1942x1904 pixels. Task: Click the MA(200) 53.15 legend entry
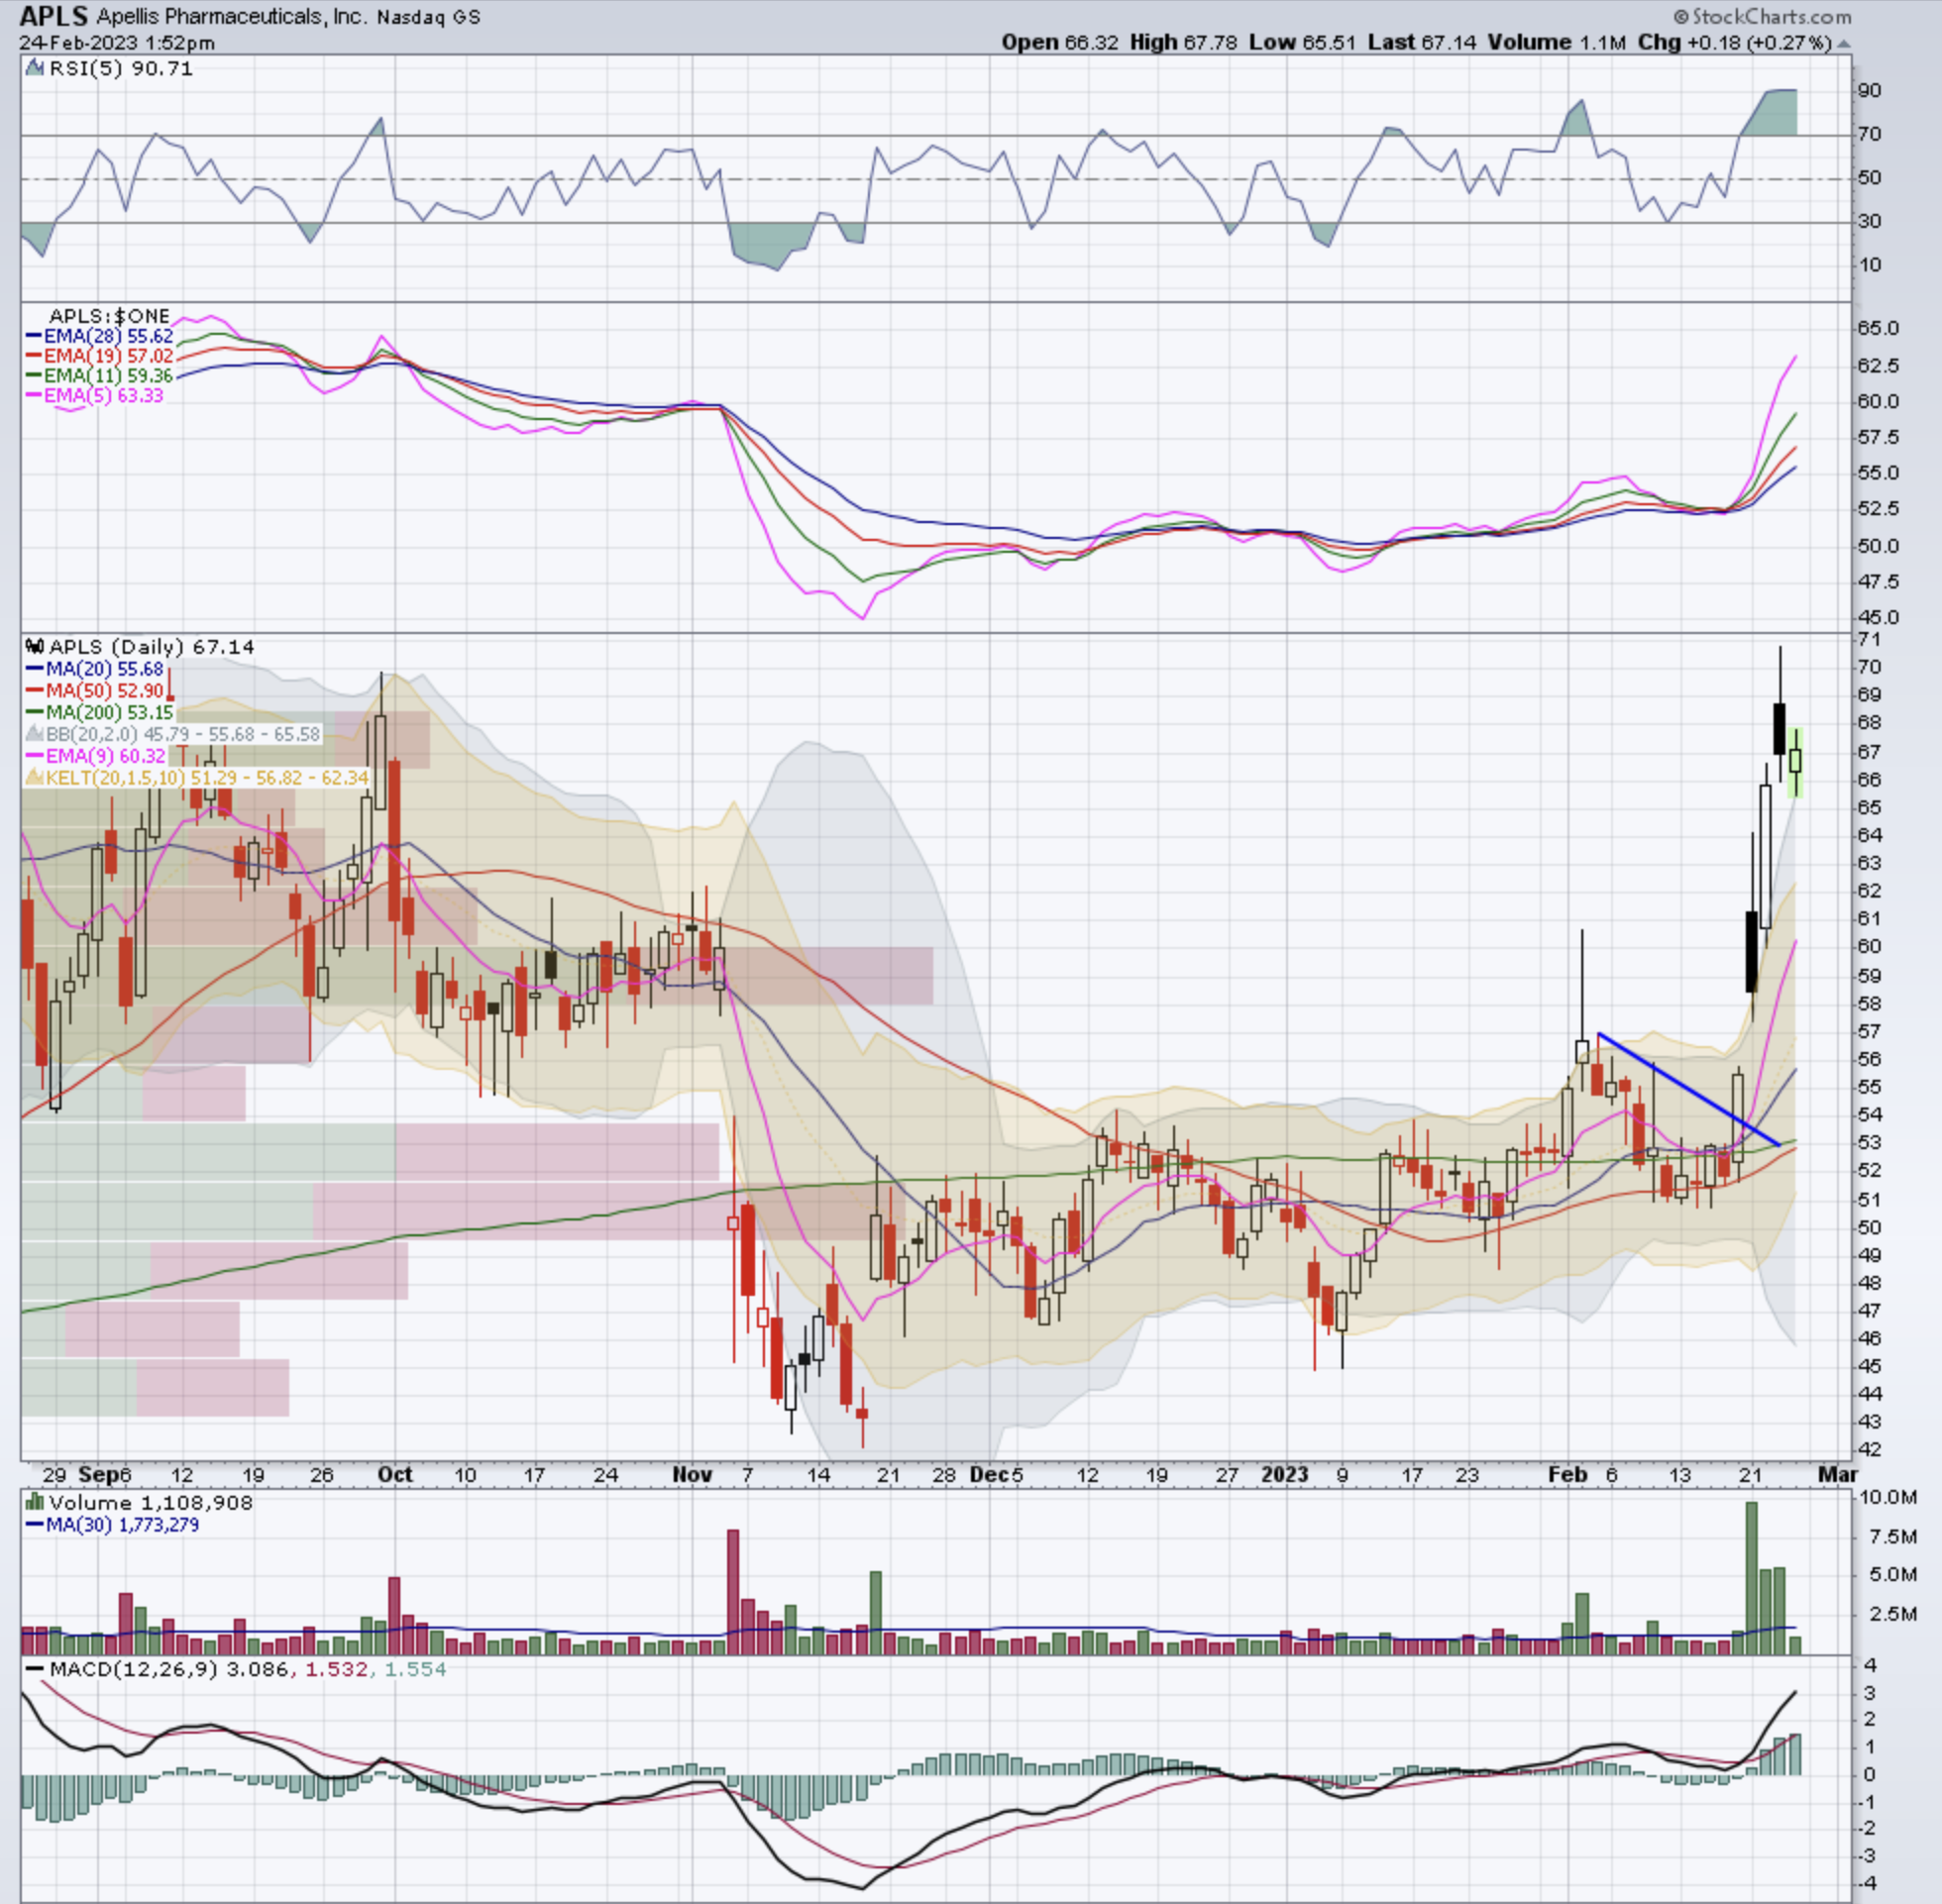[110, 713]
